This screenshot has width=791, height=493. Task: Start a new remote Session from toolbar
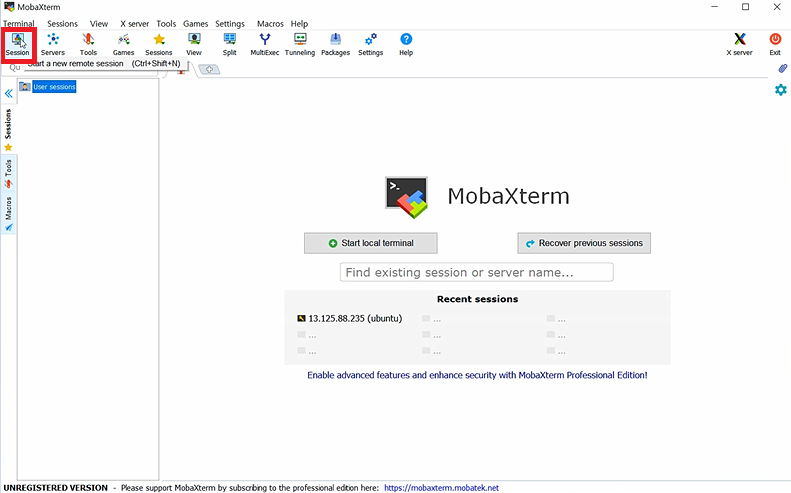(18, 44)
